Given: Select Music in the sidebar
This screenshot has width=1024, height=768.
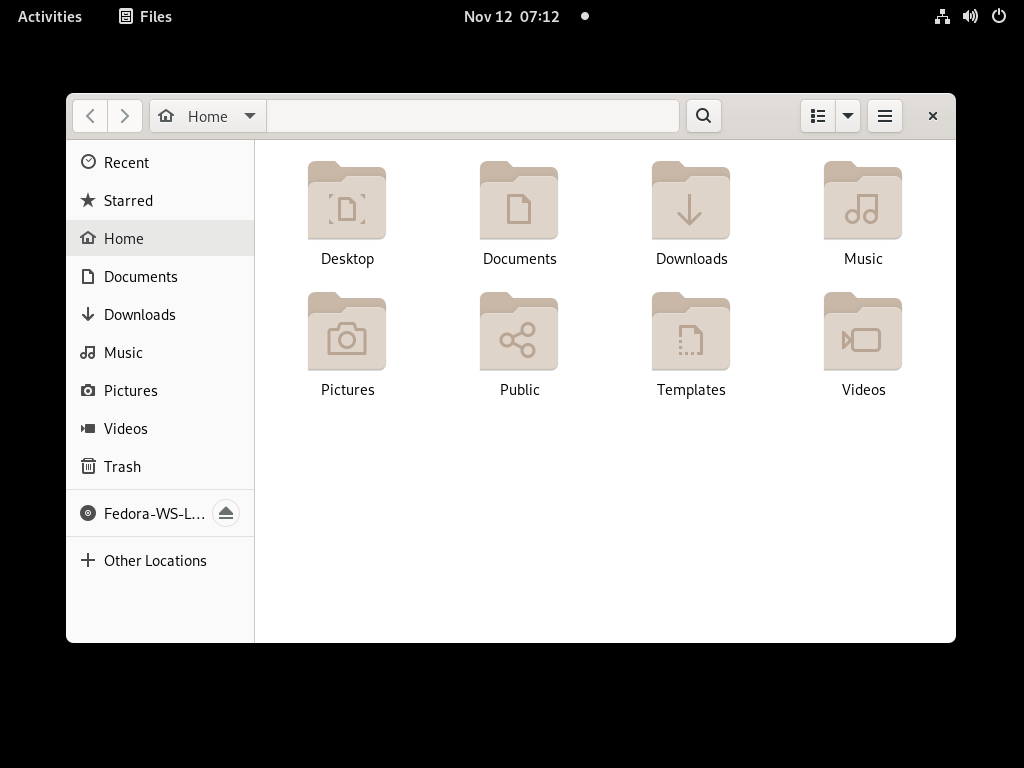Looking at the screenshot, I should [160, 353].
